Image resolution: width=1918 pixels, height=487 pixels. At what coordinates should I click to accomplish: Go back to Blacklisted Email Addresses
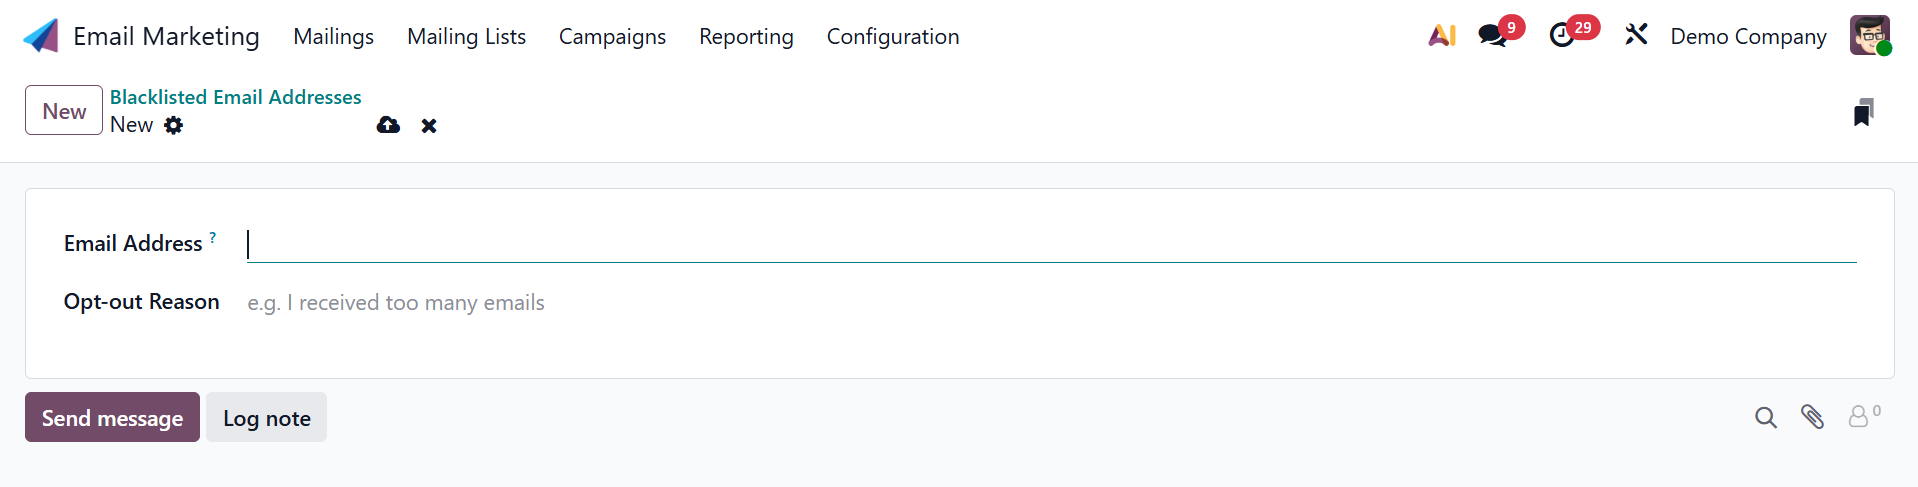(x=235, y=97)
